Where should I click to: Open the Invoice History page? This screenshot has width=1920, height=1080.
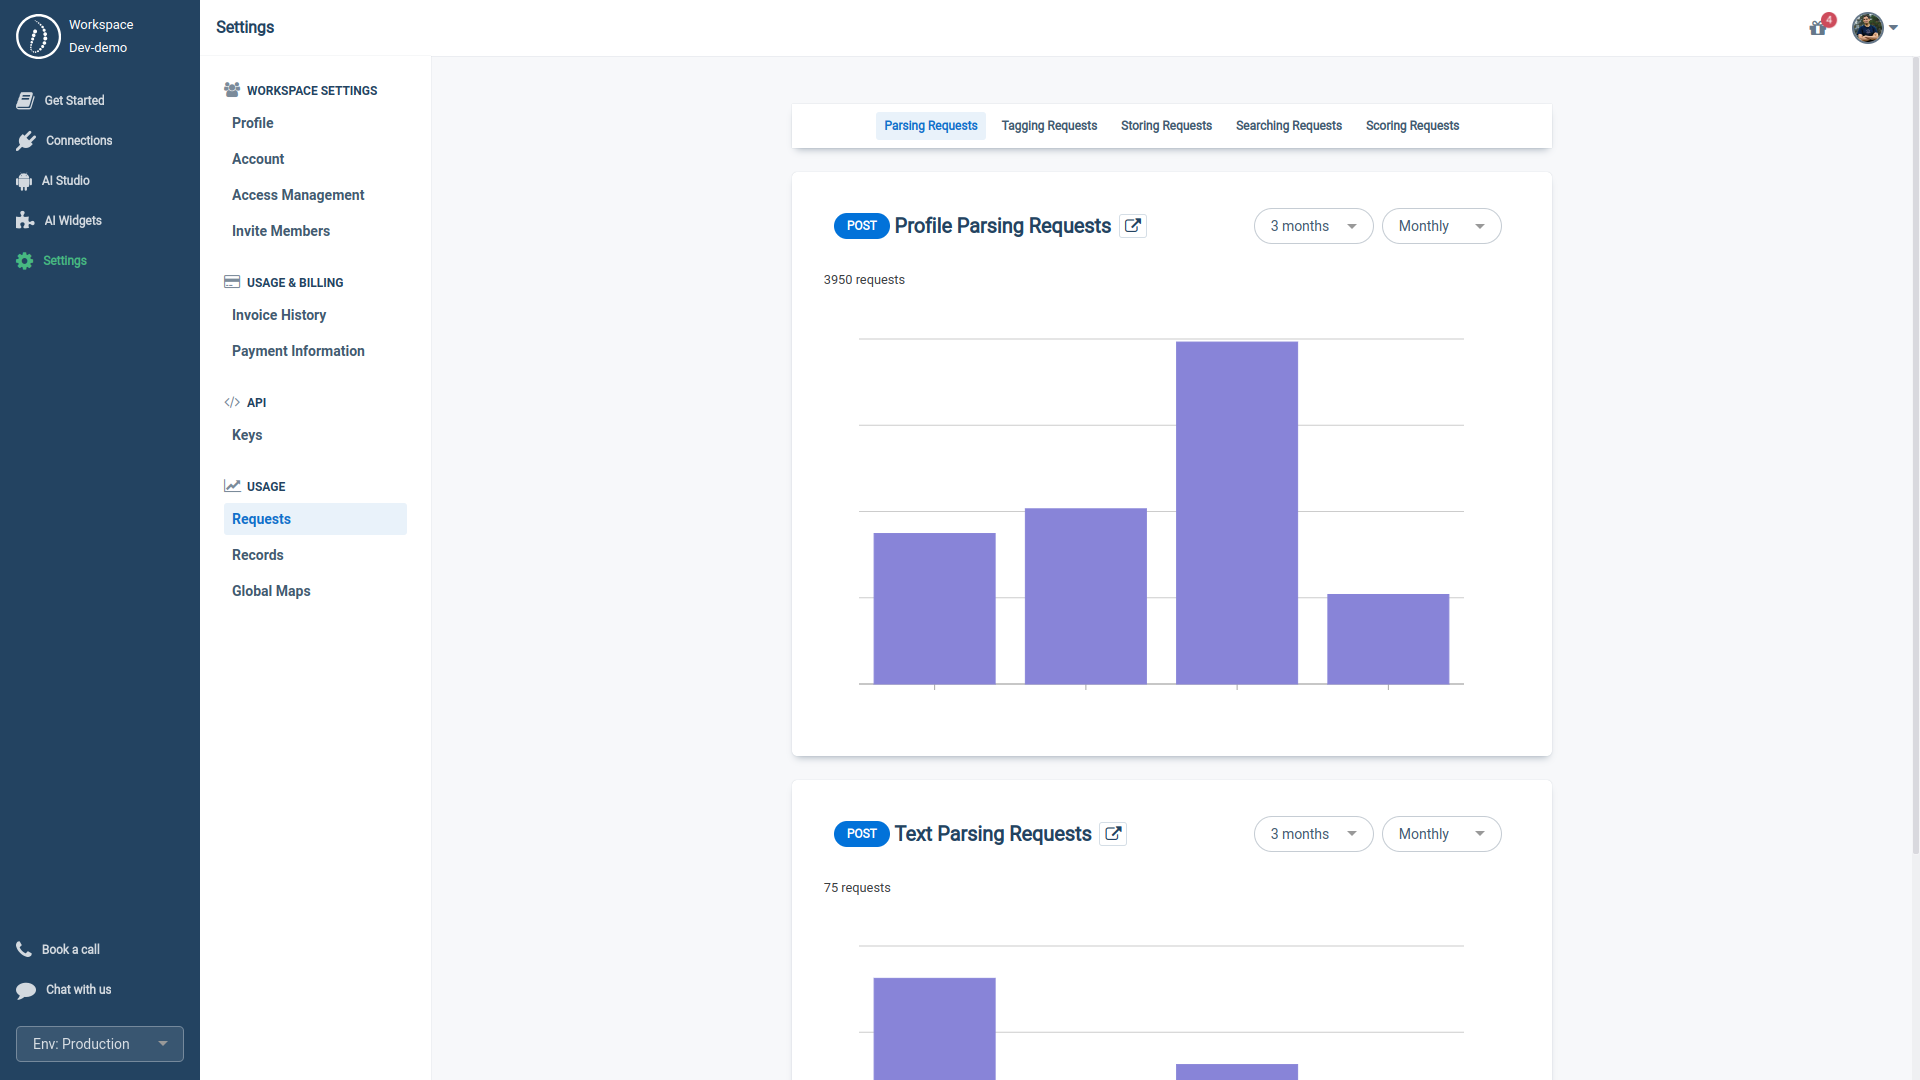pyautogui.click(x=279, y=315)
